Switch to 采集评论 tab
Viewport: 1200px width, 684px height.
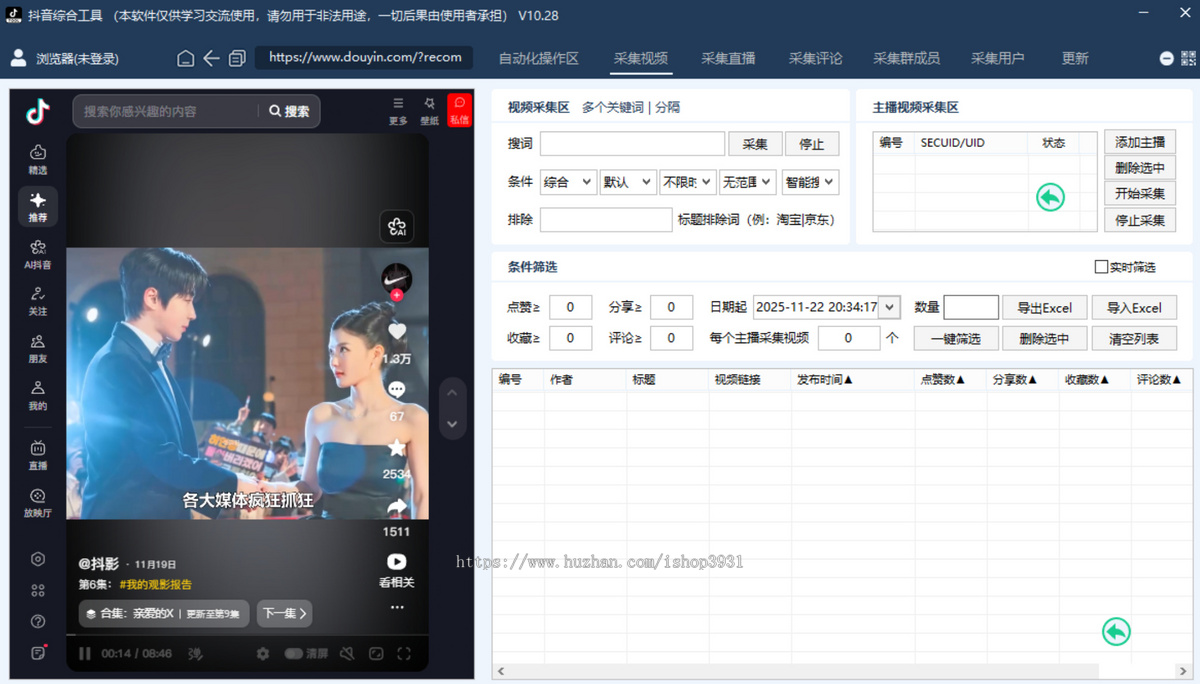click(815, 58)
